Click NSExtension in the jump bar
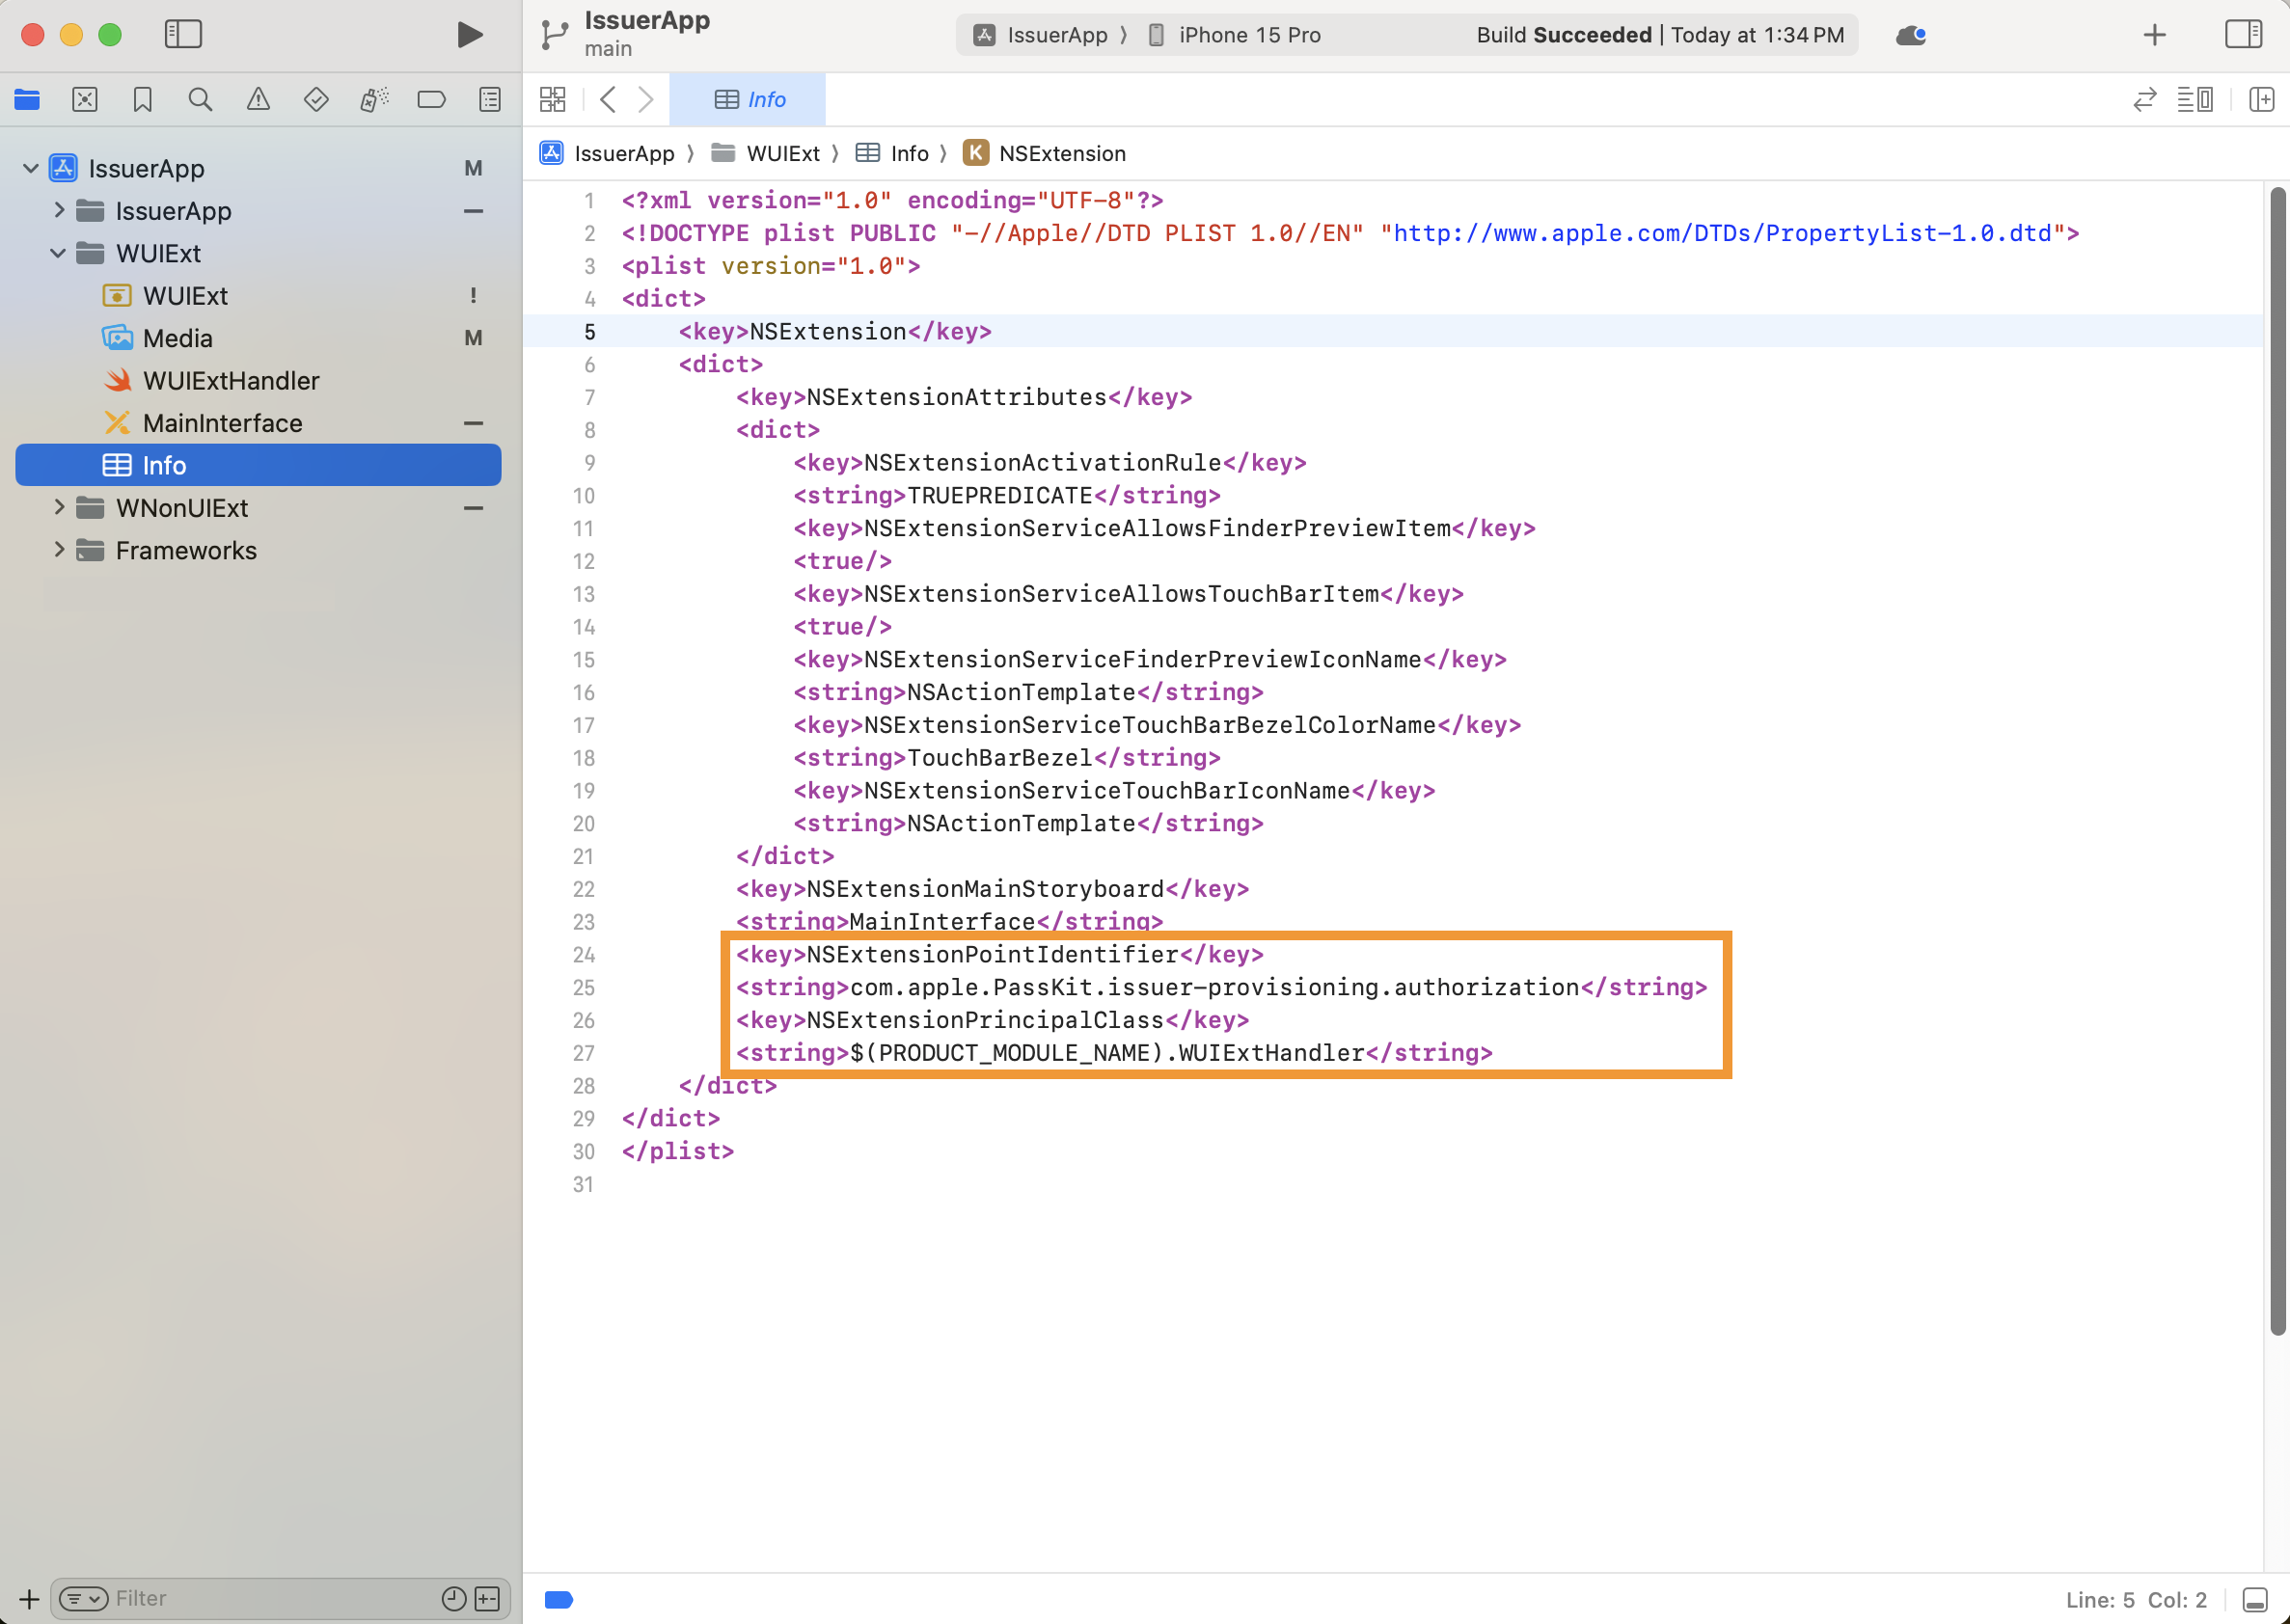 coord(1045,153)
